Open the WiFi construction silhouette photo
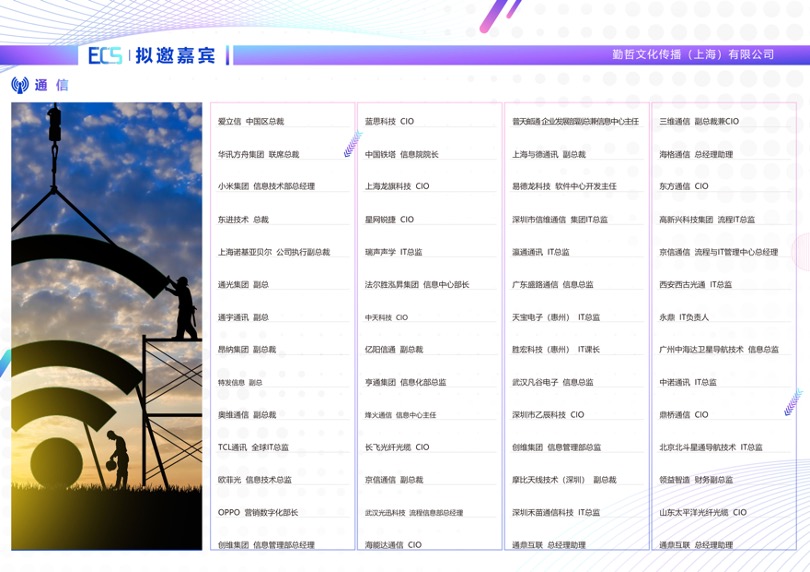 pos(107,326)
